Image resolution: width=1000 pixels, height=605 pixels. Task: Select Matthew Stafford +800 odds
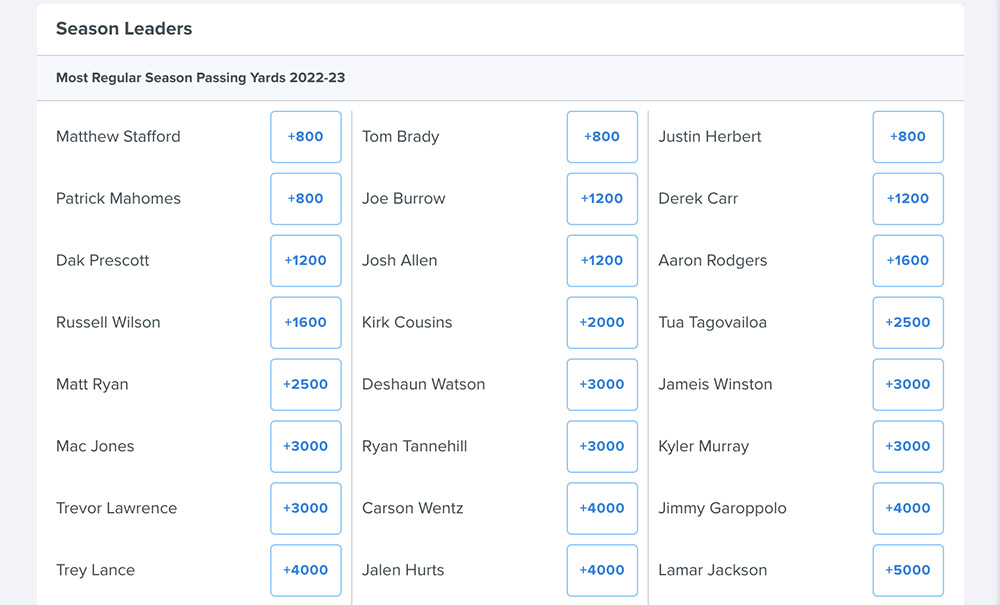pos(305,137)
